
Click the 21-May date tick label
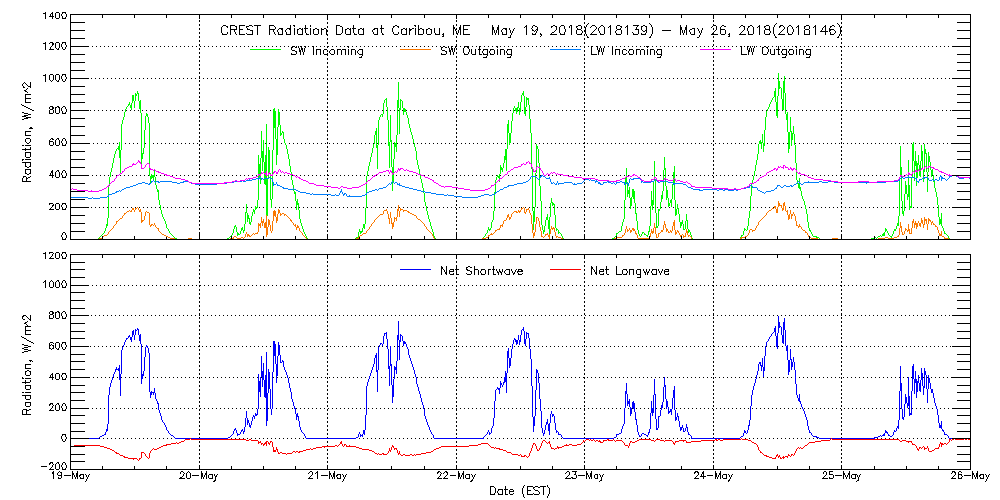(328, 476)
